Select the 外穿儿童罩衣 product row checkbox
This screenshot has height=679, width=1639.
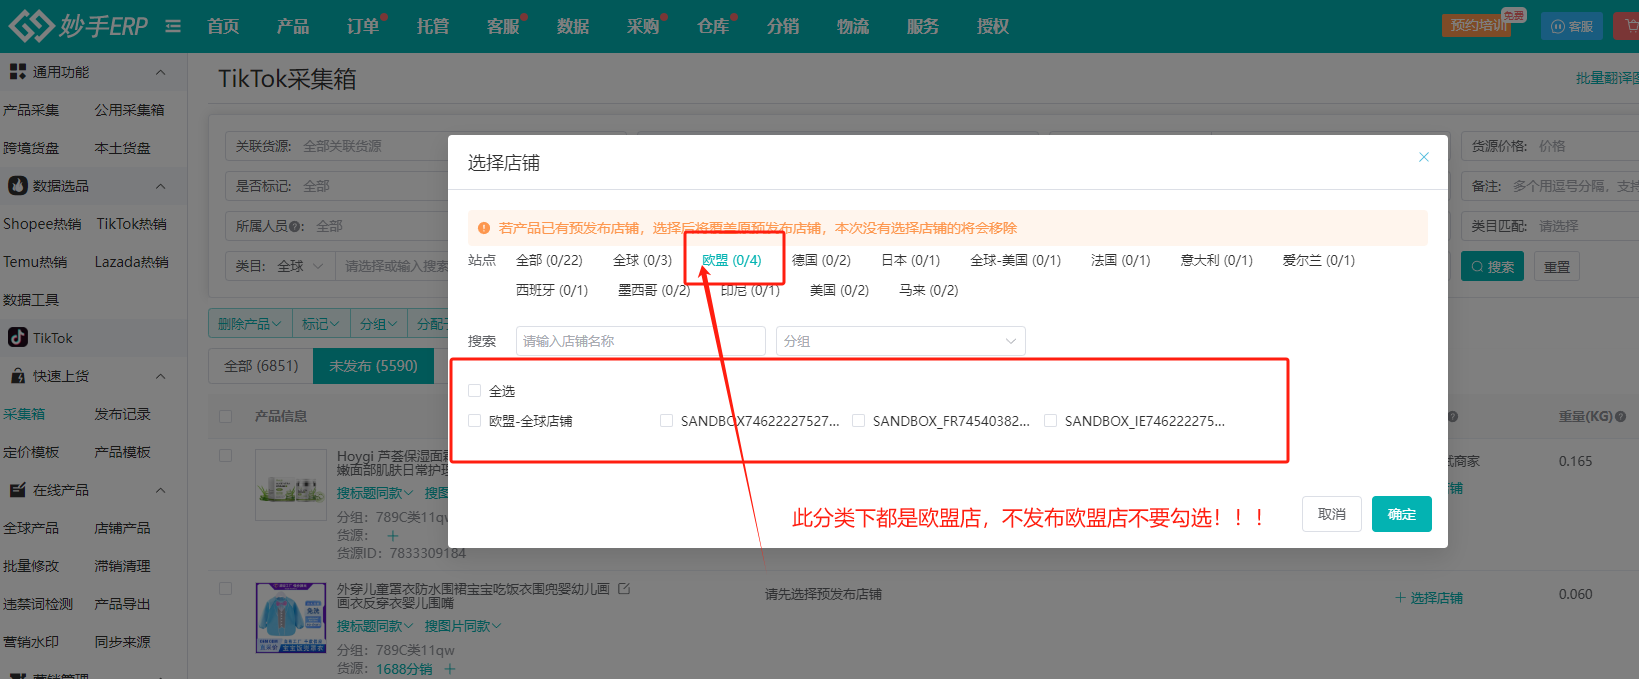click(225, 589)
